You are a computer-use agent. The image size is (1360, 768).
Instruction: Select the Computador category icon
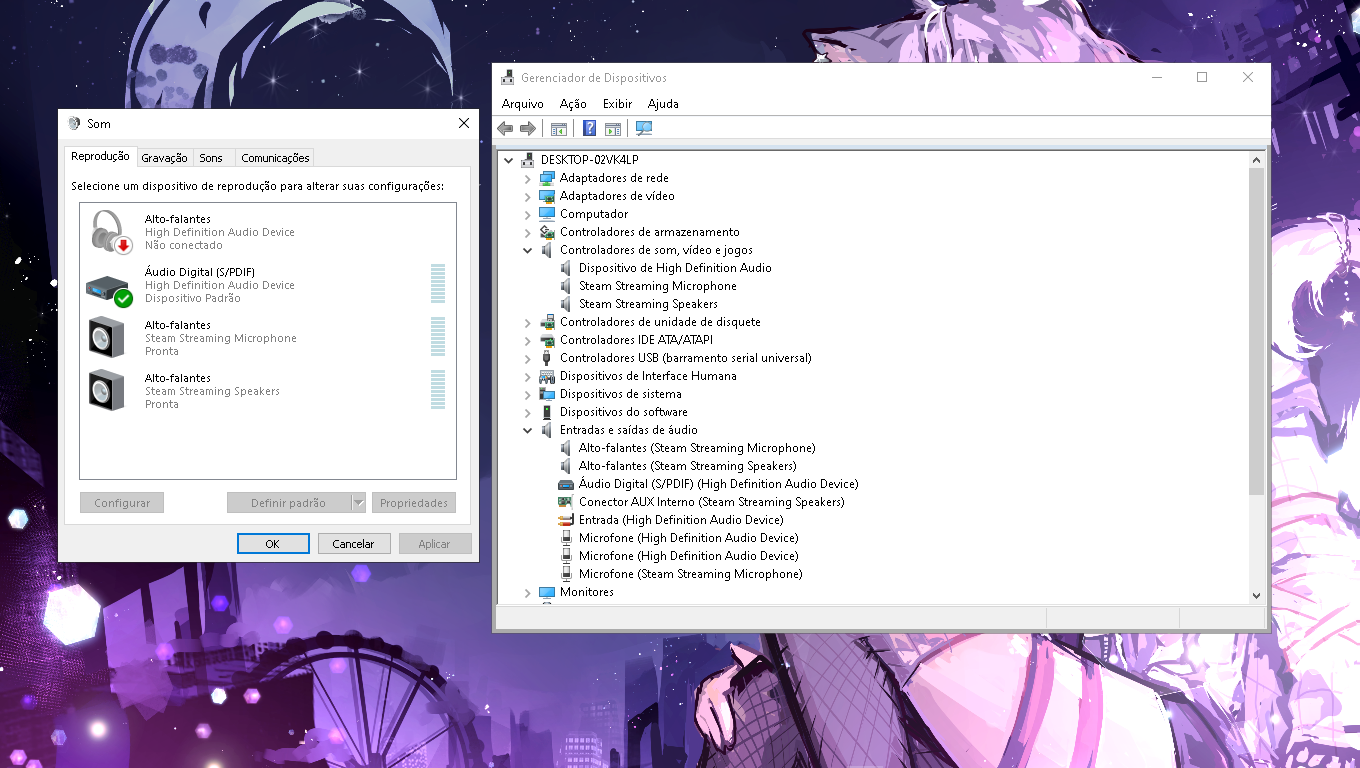coord(547,214)
